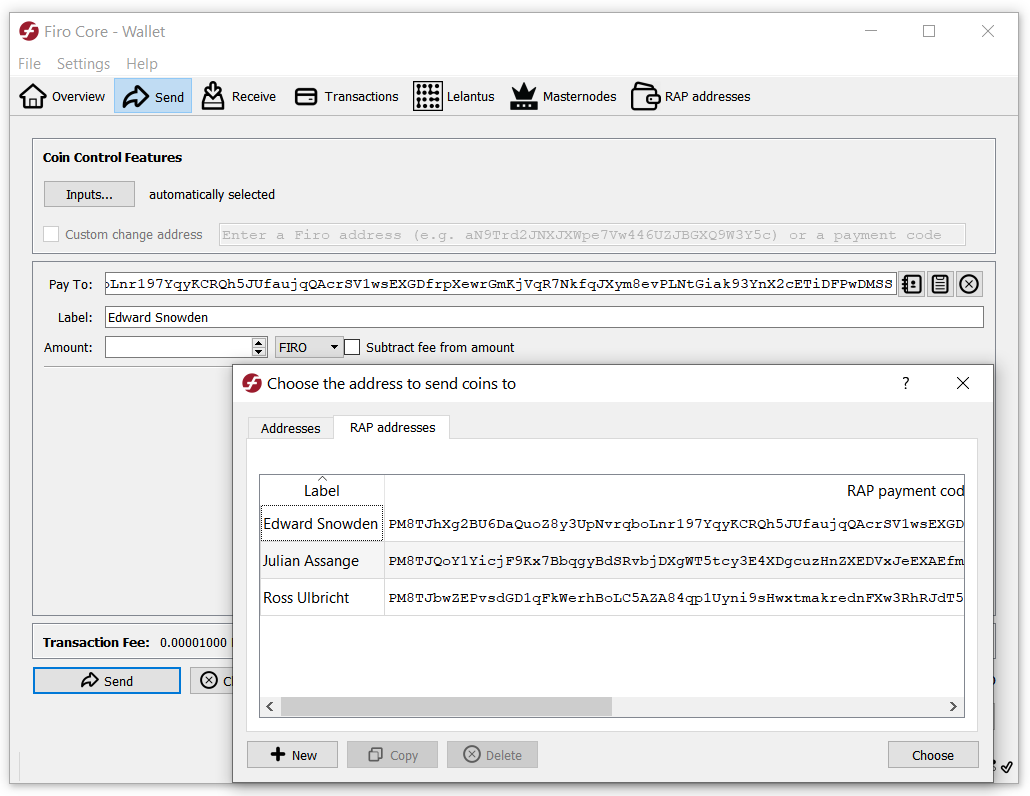
Task: Click the horizontal scrollbar thumb in dialog
Action: (446, 706)
